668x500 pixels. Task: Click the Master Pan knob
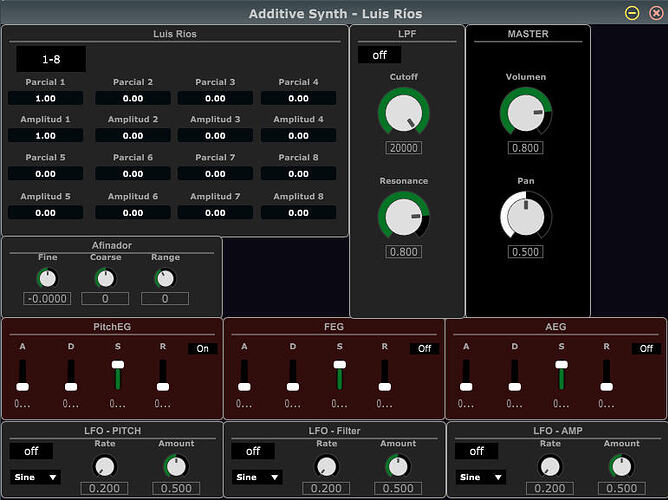coord(526,216)
